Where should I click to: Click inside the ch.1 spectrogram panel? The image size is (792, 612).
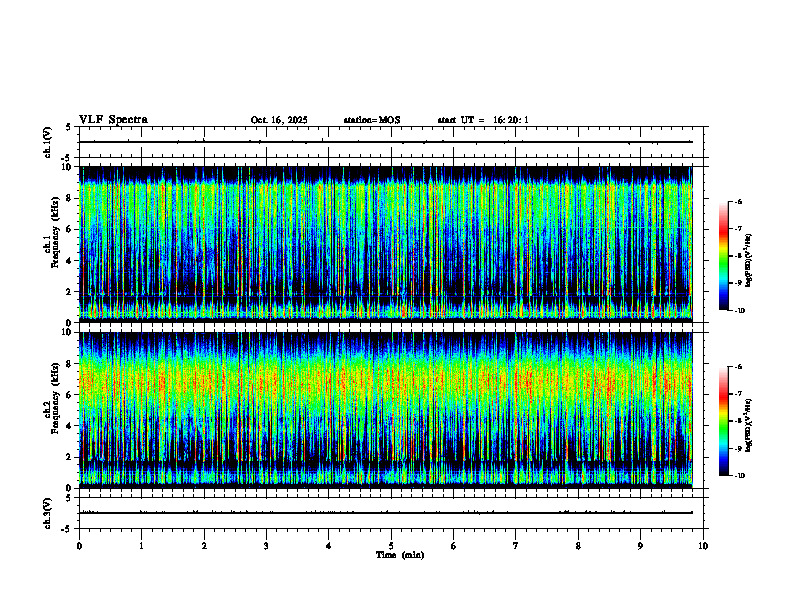[385, 244]
